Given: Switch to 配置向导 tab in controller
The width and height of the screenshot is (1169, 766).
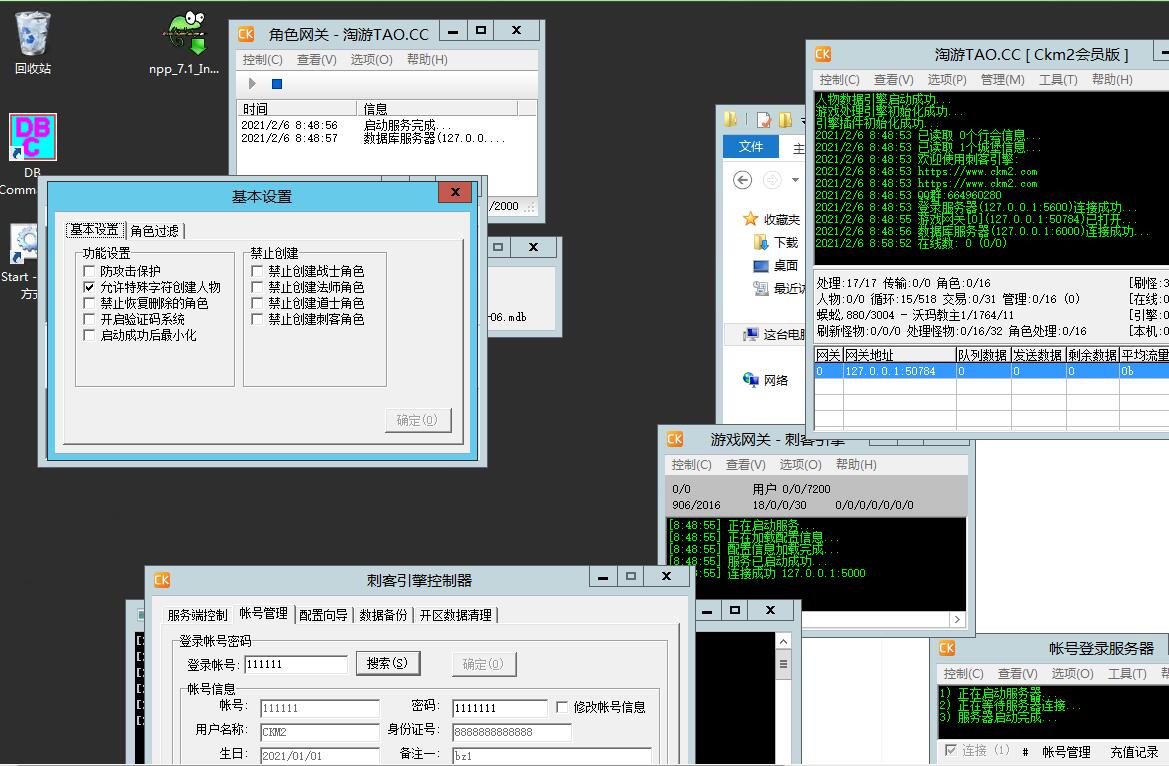Looking at the screenshot, I should [324, 615].
